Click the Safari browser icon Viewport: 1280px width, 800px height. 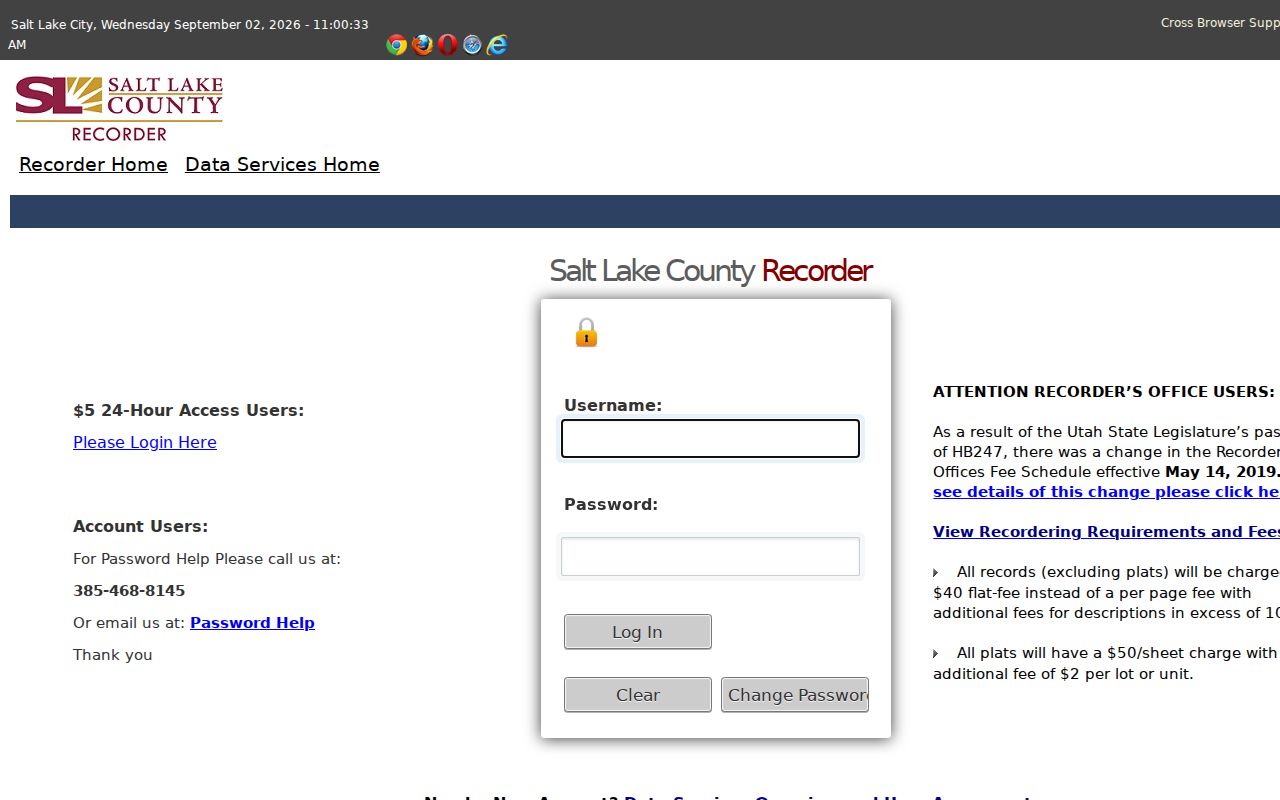pyautogui.click(x=472, y=45)
